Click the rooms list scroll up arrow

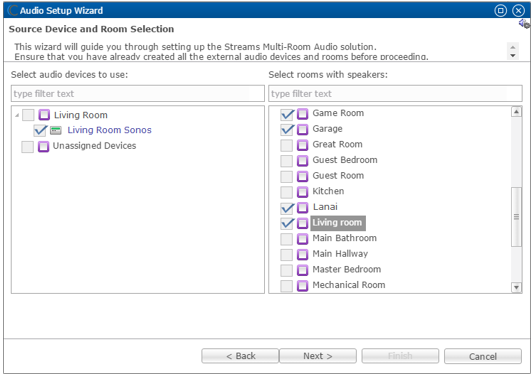click(x=516, y=112)
